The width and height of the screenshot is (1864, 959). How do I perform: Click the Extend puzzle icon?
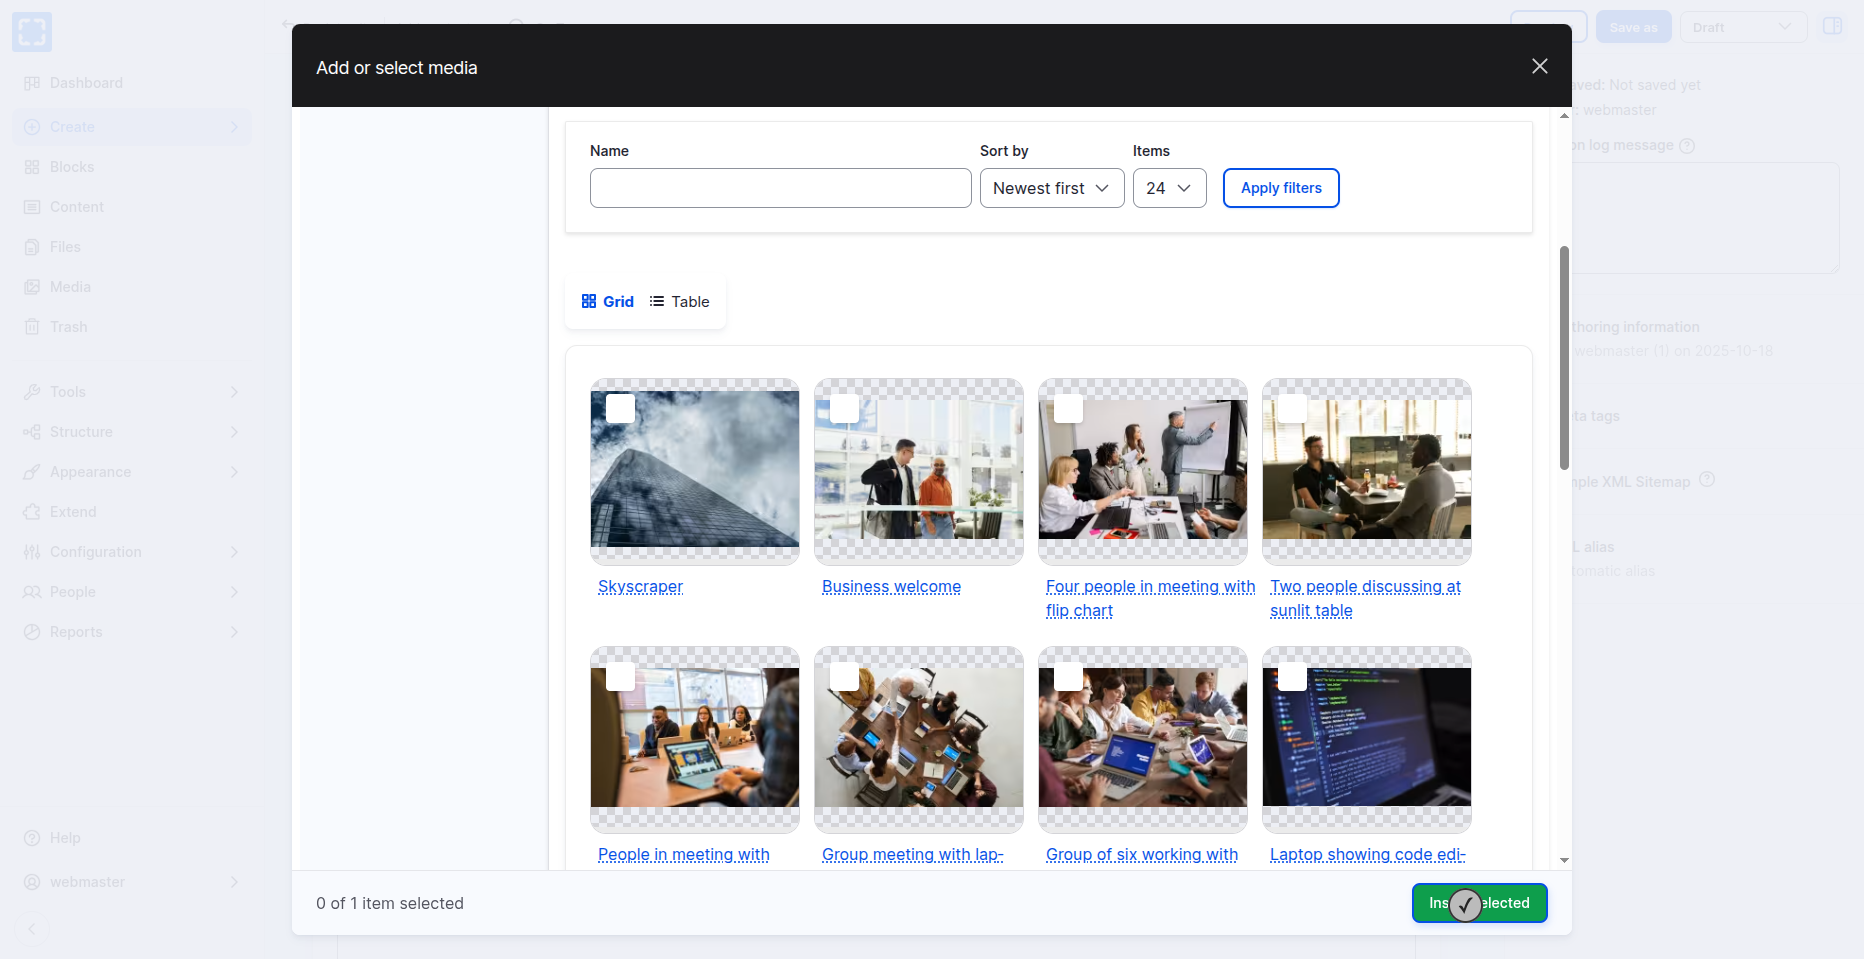tap(32, 512)
